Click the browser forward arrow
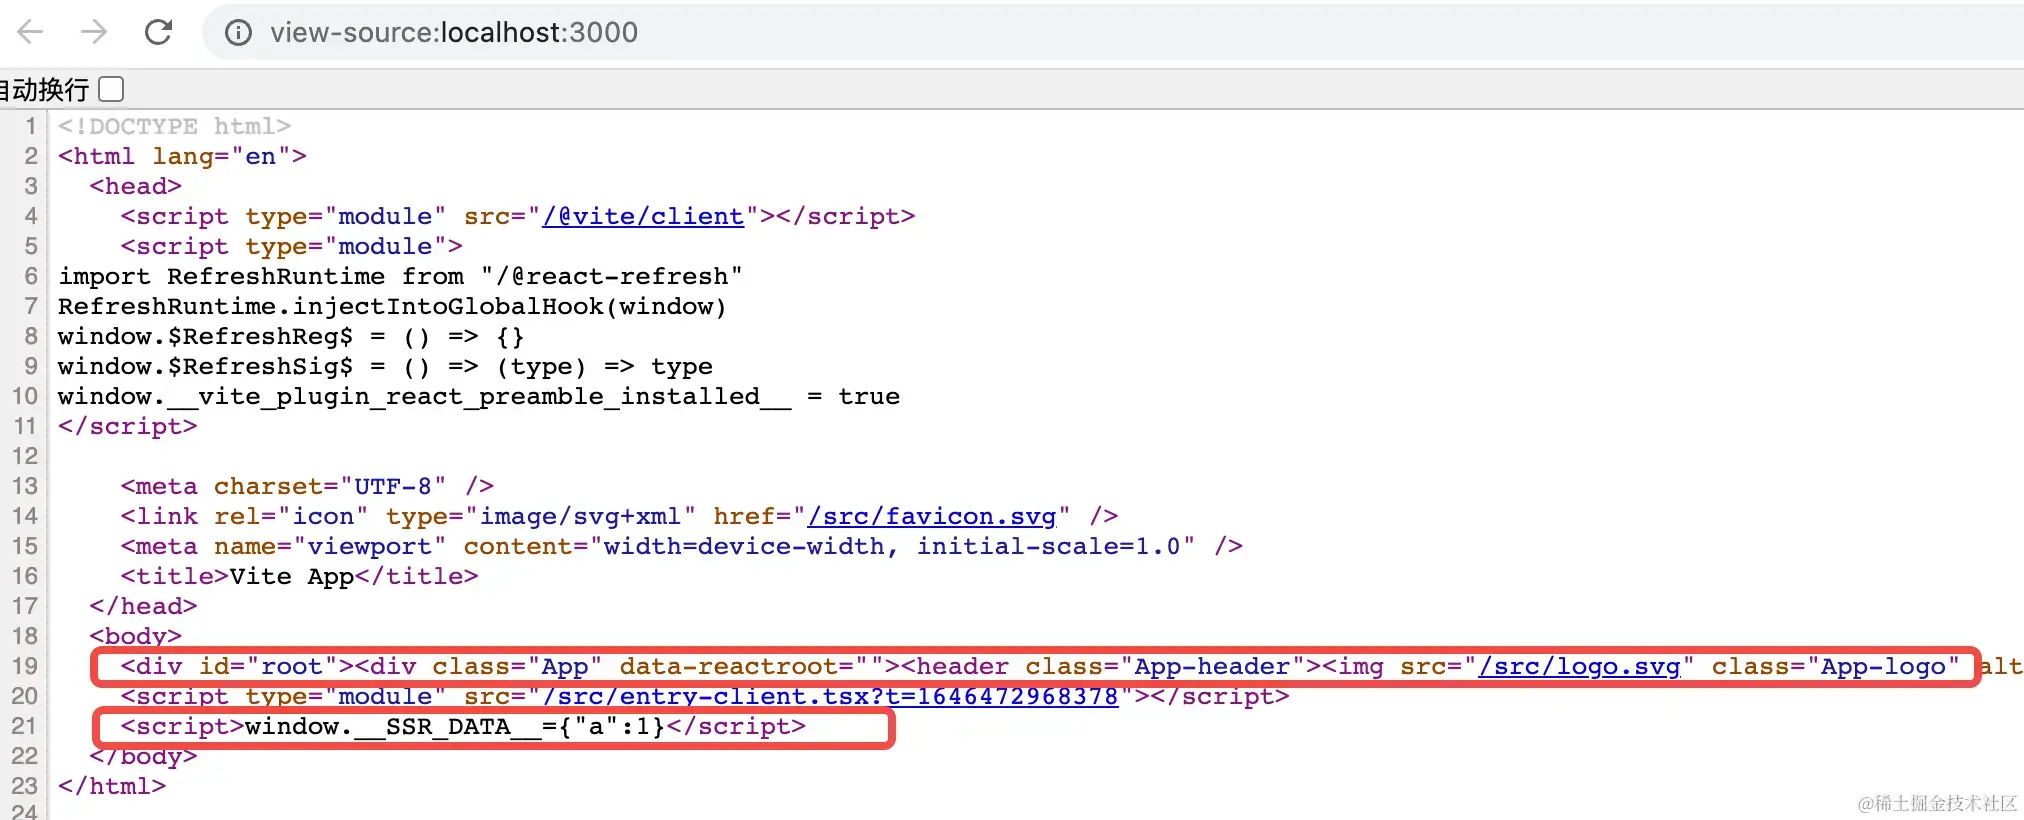The width and height of the screenshot is (2024, 820). click(94, 32)
